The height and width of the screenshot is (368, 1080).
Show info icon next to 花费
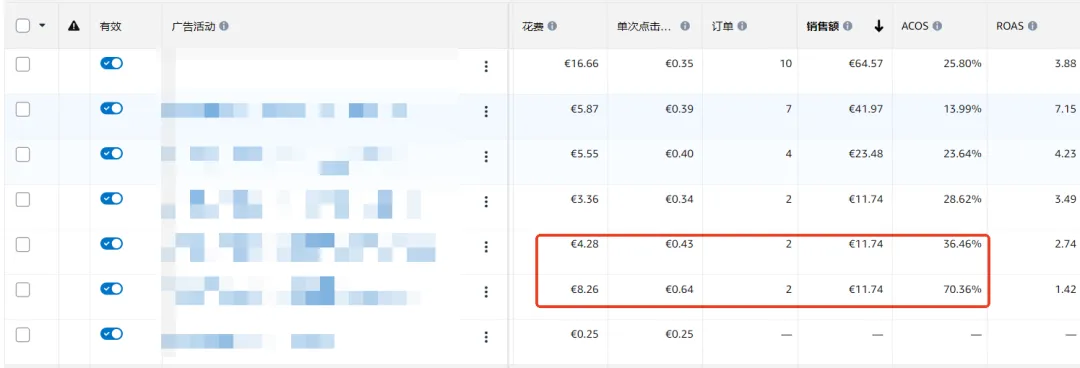[552, 26]
